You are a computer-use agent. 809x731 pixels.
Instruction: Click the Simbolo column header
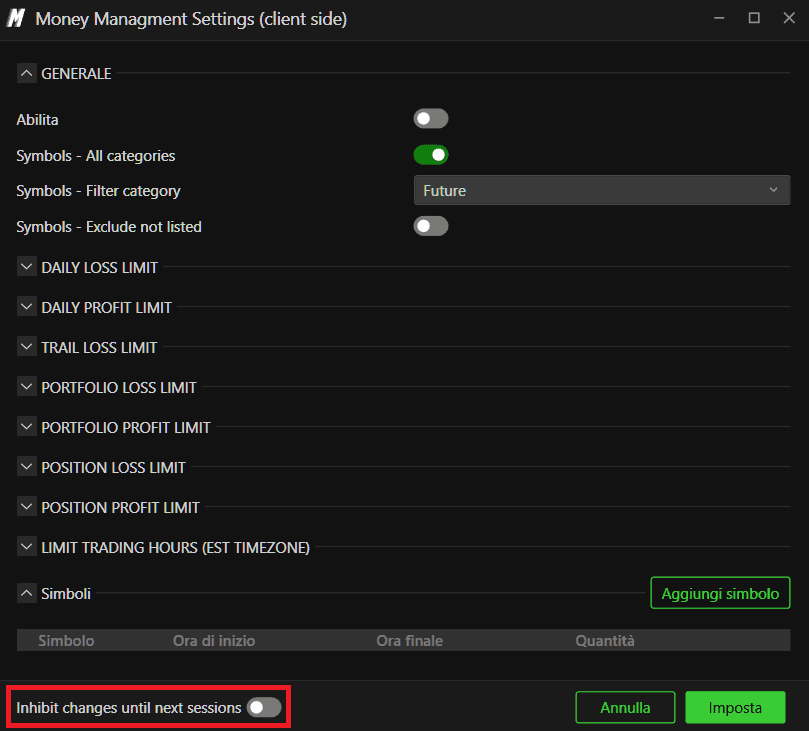66,640
